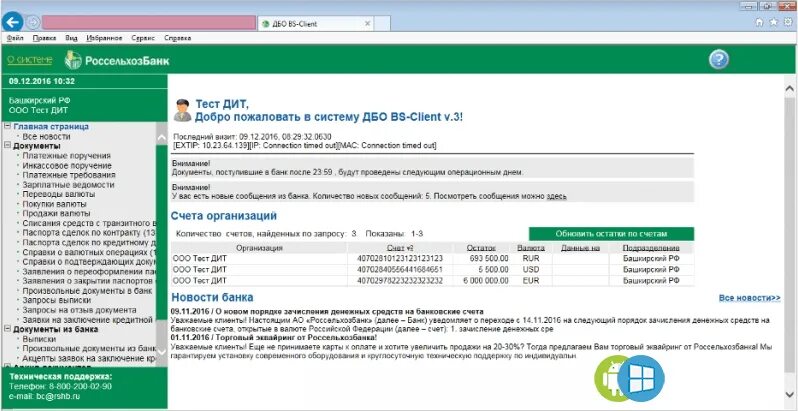Screen dimensions: 798x411
Task: Click the sidebar scroll down chevron
Action: pyautogui.click(x=161, y=351)
